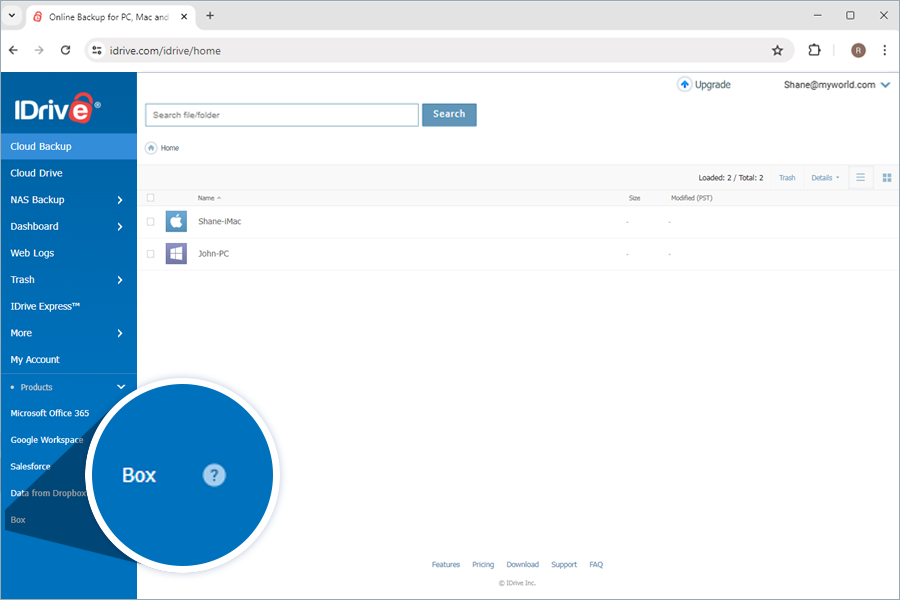Select Box in the products list
Screen dimensions: 900x600
[x=18, y=520]
